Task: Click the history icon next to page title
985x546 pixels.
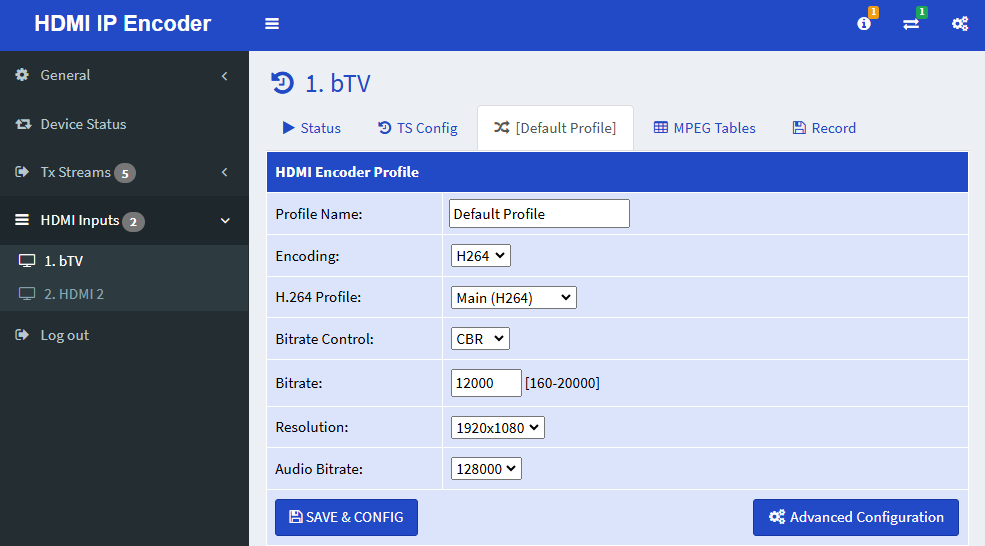Action: tap(283, 82)
